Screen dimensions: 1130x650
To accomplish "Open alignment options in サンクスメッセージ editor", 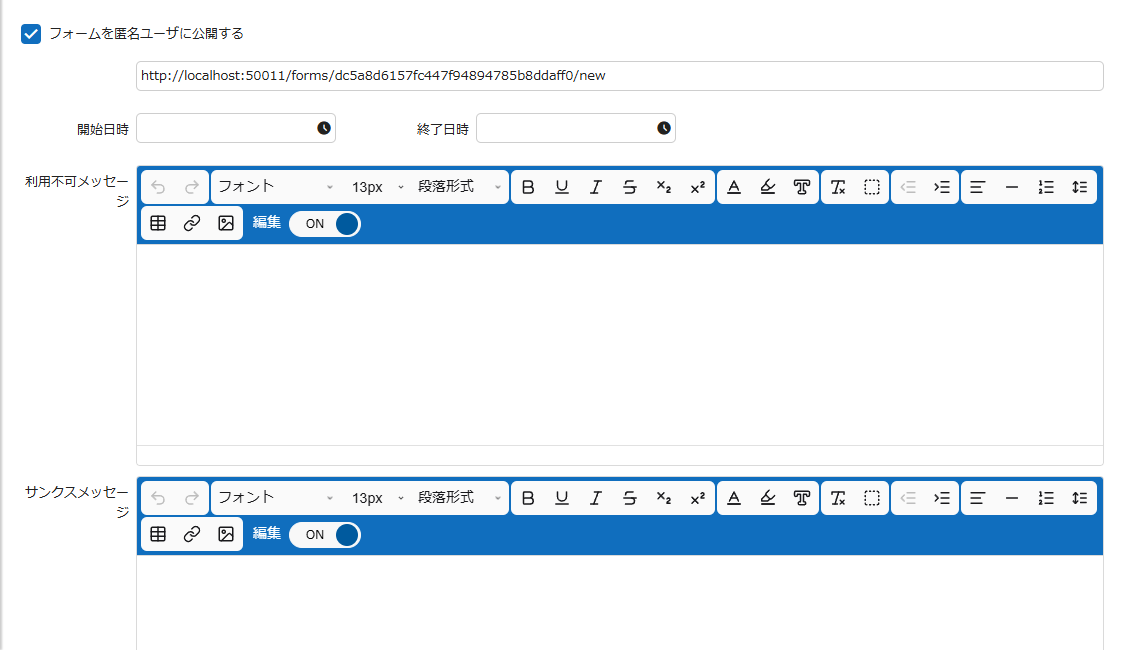I will tap(977, 498).
